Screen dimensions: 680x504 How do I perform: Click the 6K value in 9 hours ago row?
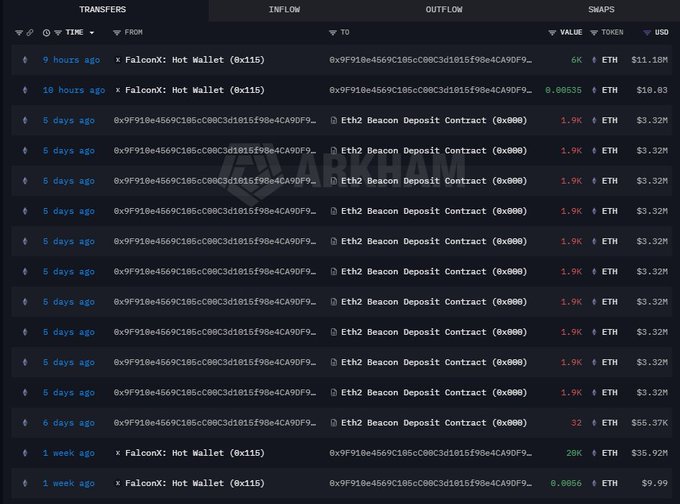tap(576, 60)
